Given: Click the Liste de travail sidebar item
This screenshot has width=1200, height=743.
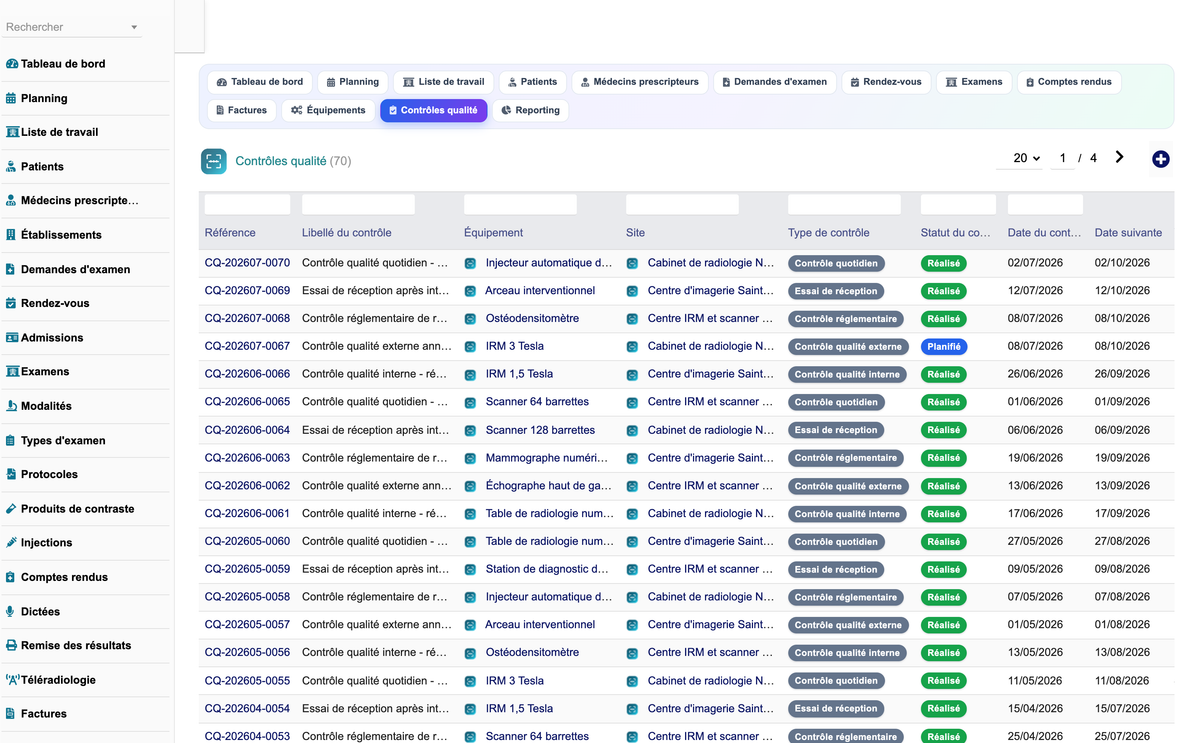Looking at the screenshot, I should [85, 132].
